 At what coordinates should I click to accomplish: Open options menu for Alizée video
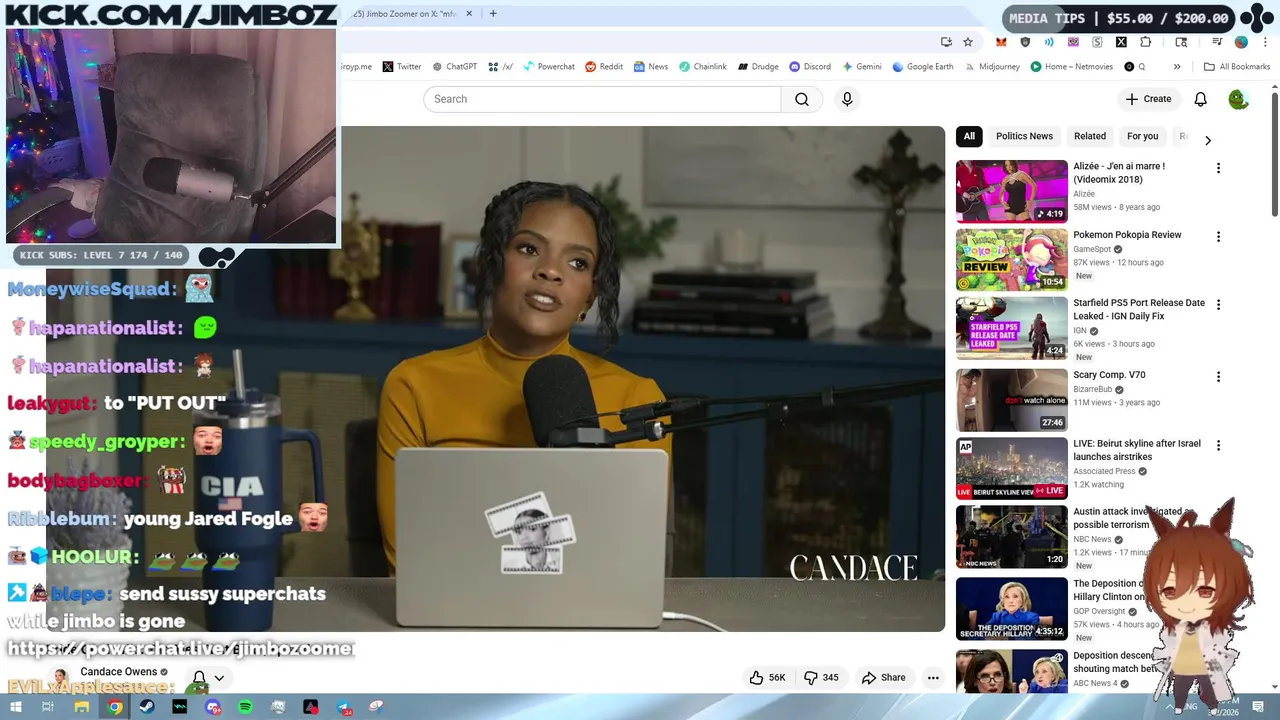pos(1218,168)
